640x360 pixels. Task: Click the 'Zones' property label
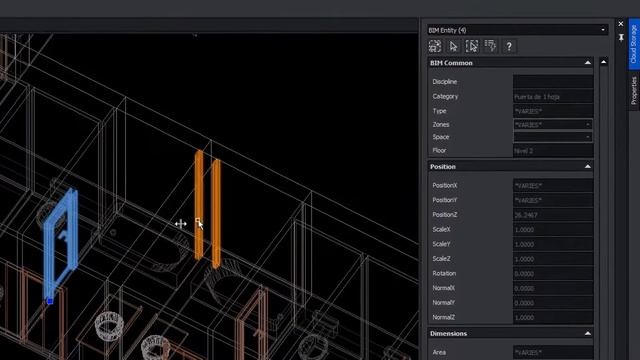click(441, 124)
